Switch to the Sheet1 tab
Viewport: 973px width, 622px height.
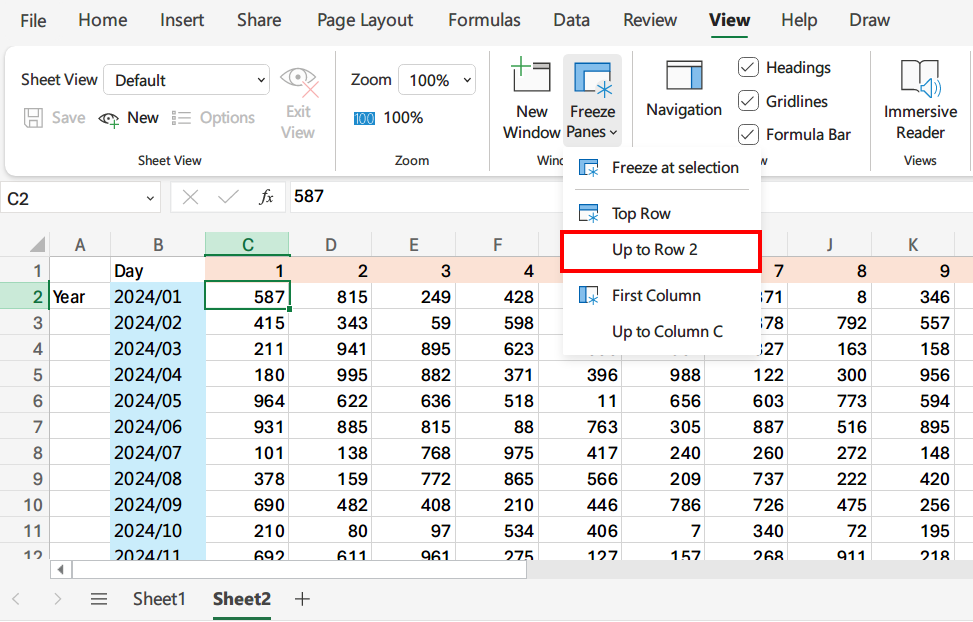(x=158, y=599)
